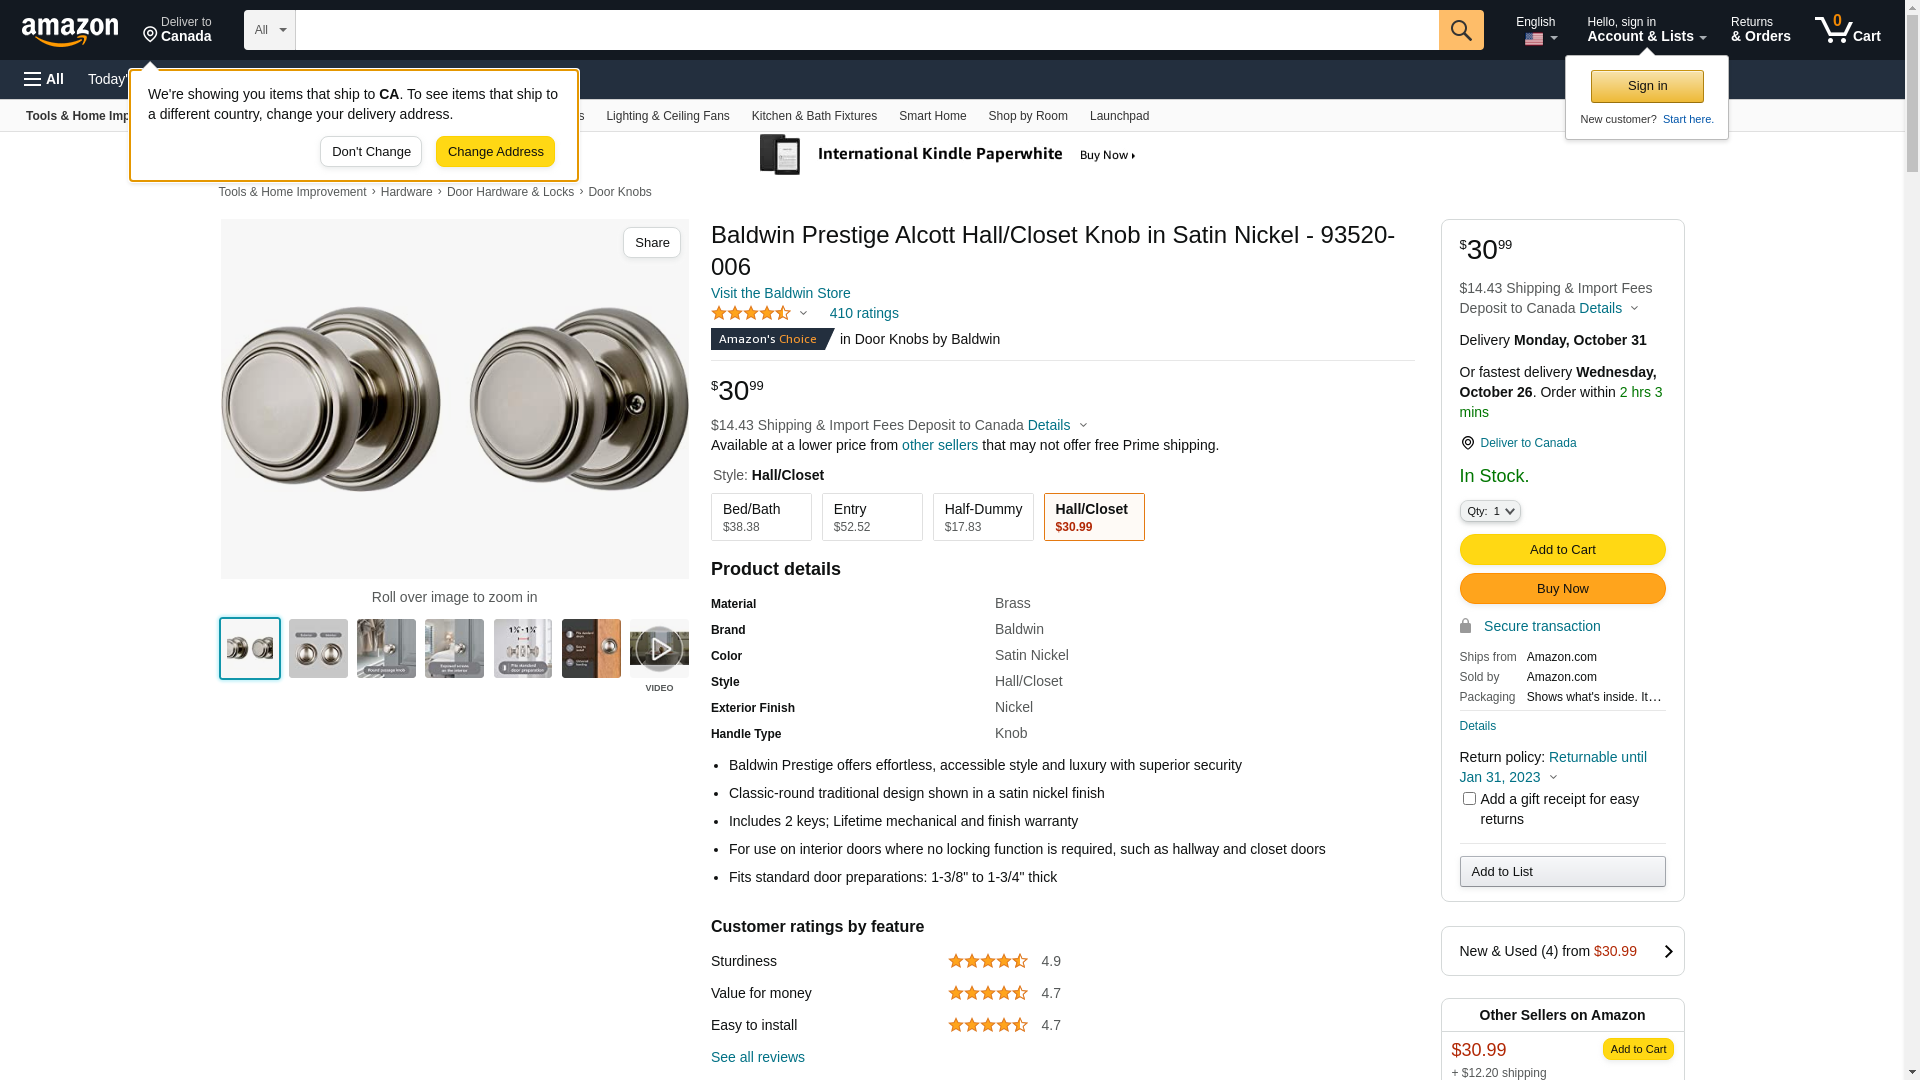Open Lighting & Ceiling Fans menu item

point(667,116)
